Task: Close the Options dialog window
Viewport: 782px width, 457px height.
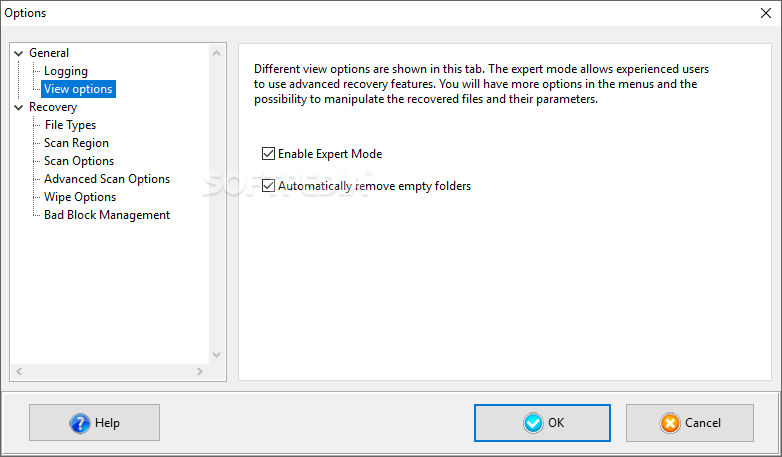Action: pyautogui.click(x=766, y=13)
